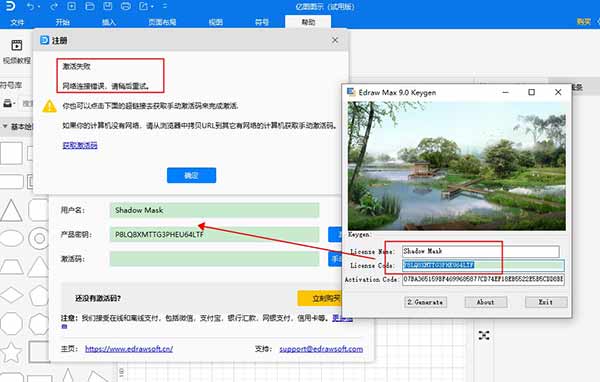Click the fit-to-window icon below the Keygen

pos(484,336)
